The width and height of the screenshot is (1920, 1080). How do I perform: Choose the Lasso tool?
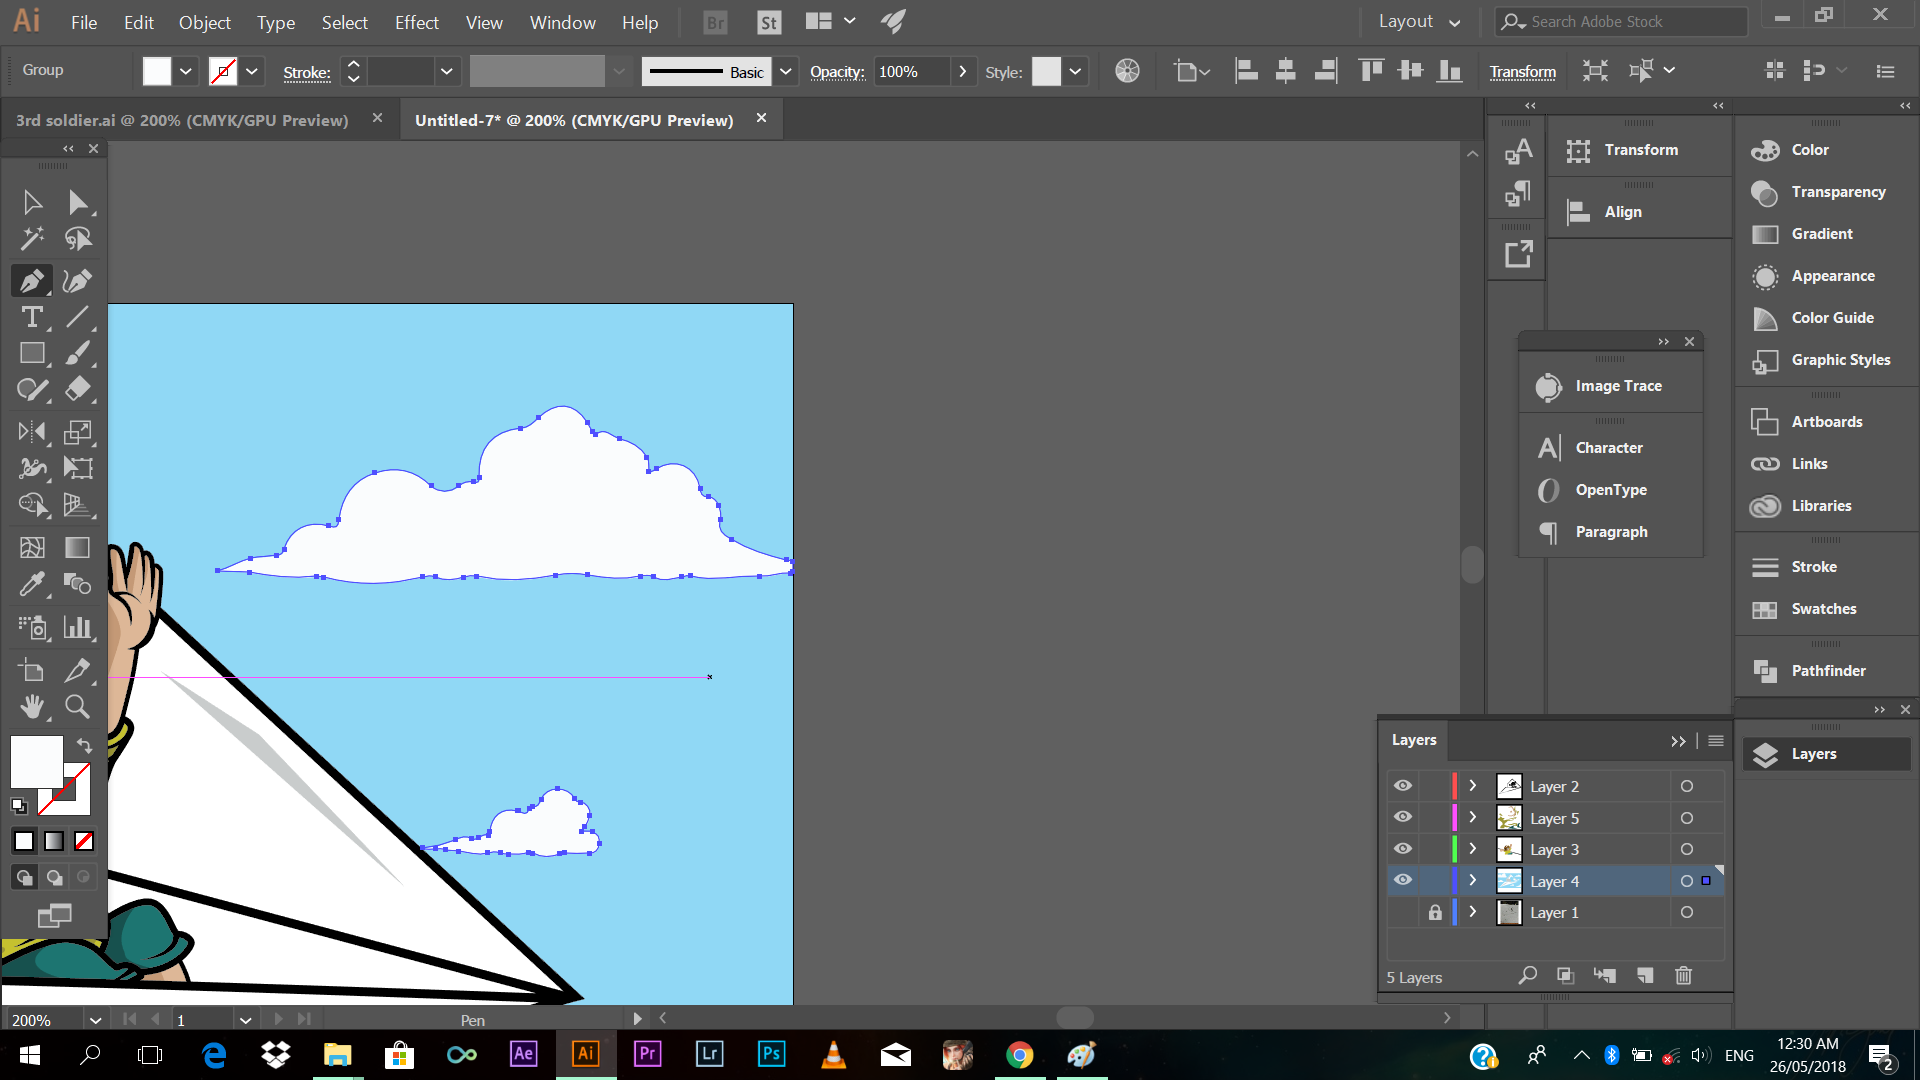click(78, 239)
